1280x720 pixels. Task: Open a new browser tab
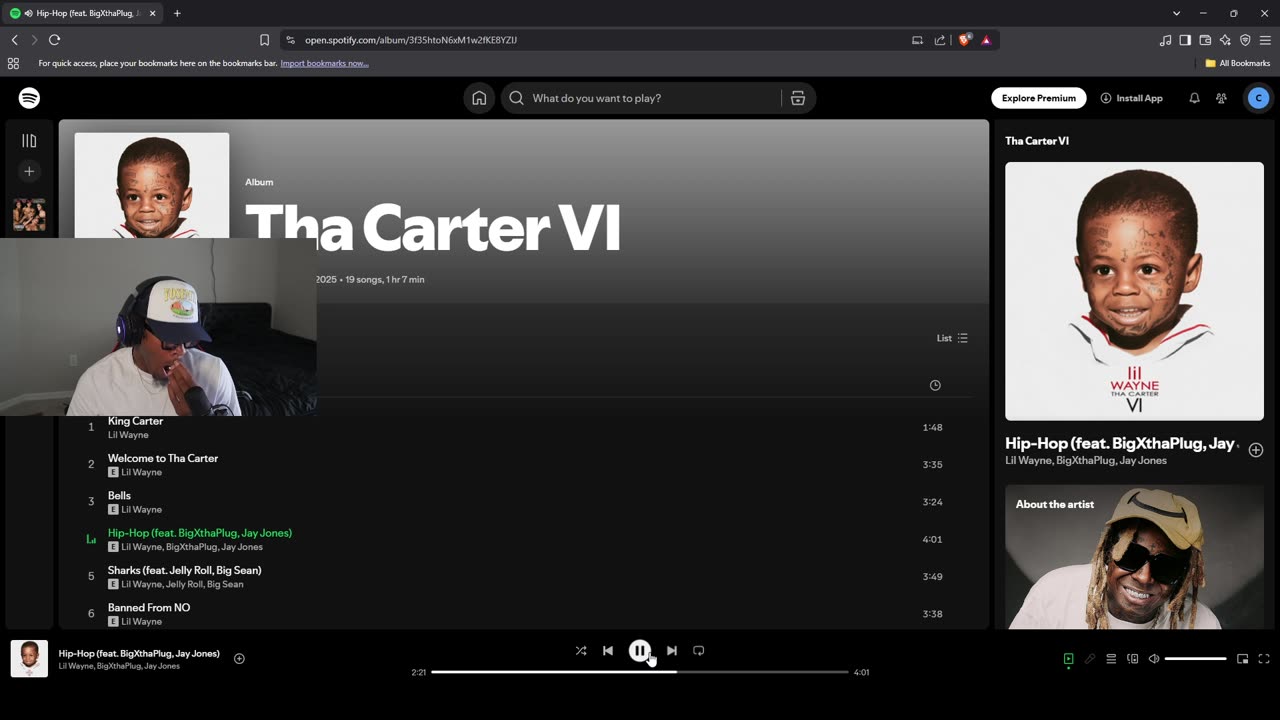177,13
